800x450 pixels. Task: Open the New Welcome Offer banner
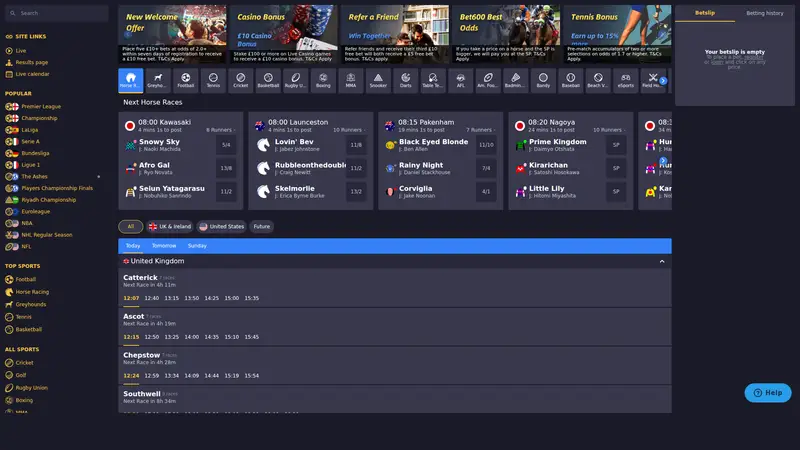tap(172, 34)
